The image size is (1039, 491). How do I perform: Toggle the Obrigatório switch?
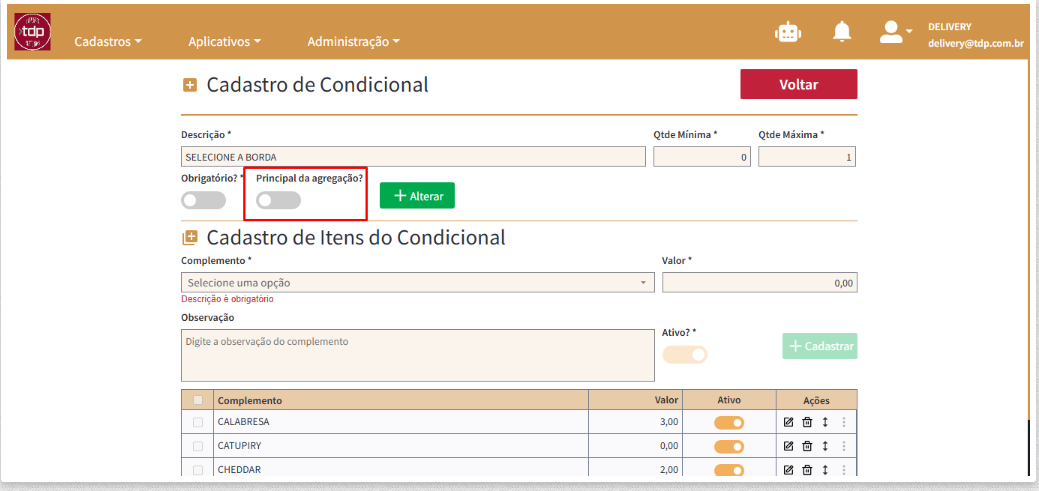[203, 200]
